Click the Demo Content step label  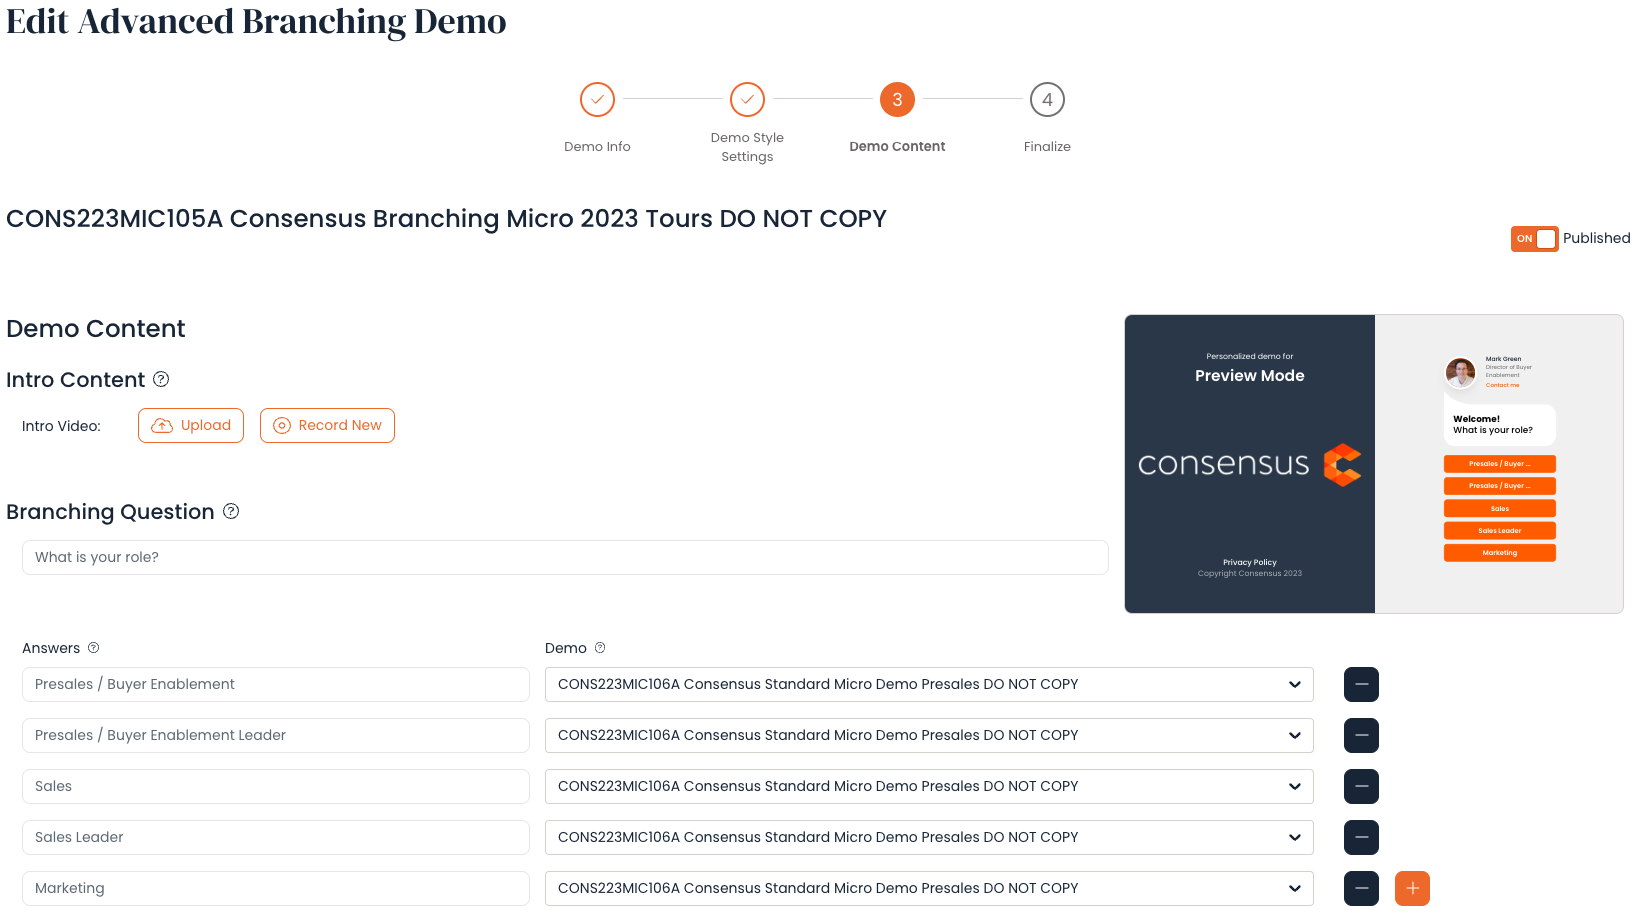pyautogui.click(x=897, y=146)
